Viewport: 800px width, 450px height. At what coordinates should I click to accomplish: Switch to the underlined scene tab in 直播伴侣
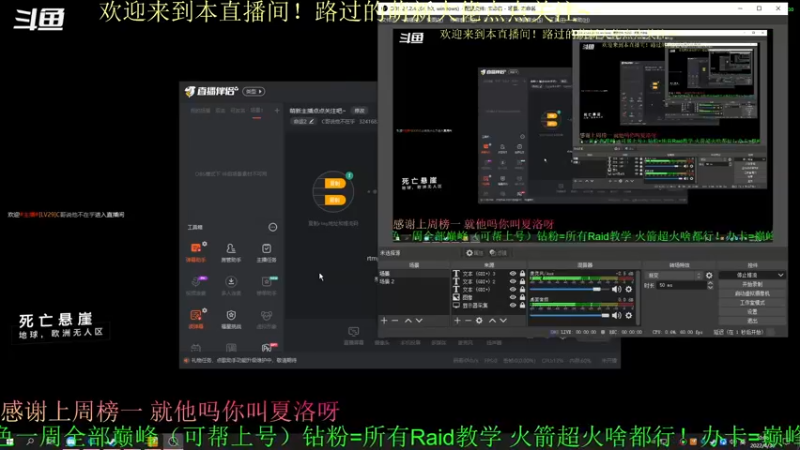click(x=256, y=111)
